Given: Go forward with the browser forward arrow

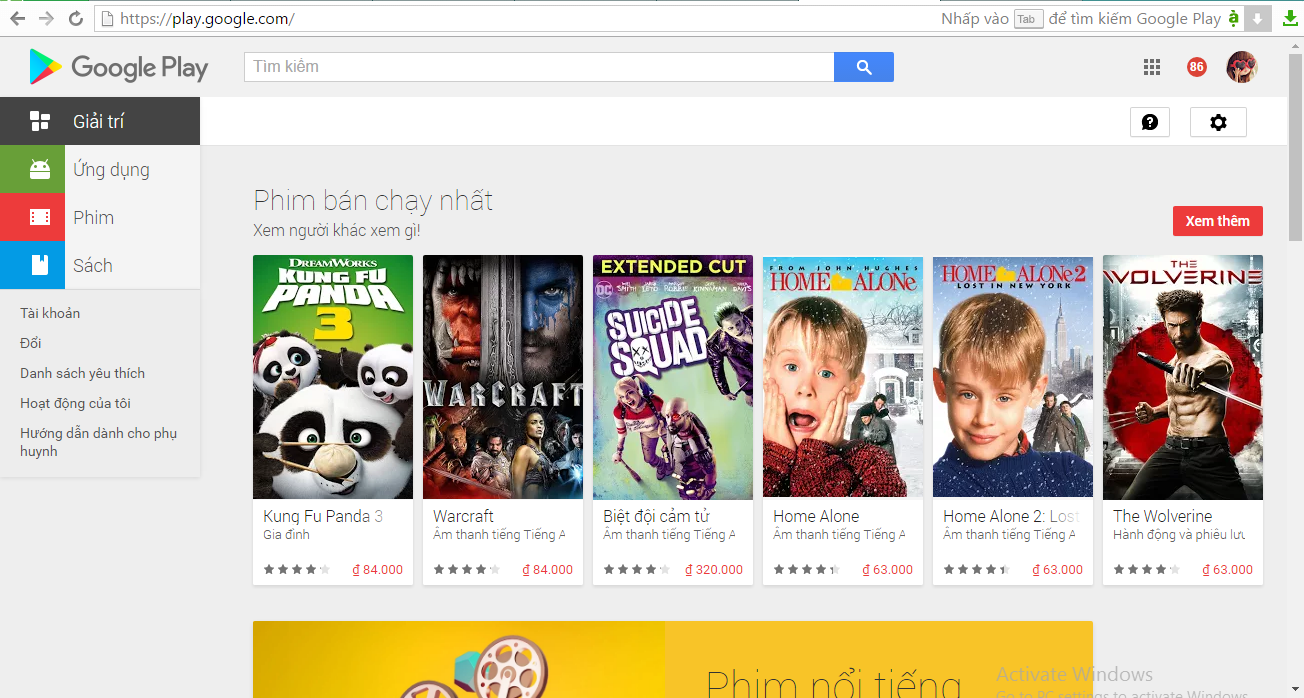Looking at the screenshot, I should tap(46, 18).
